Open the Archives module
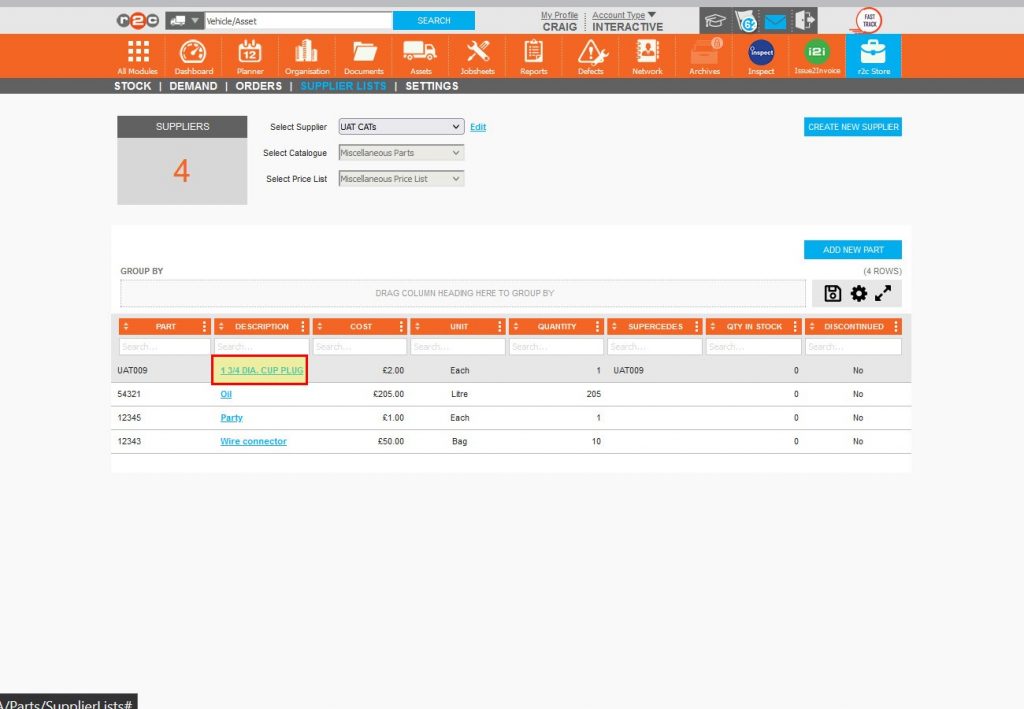The image size is (1024, 709). [x=704, y=55]
